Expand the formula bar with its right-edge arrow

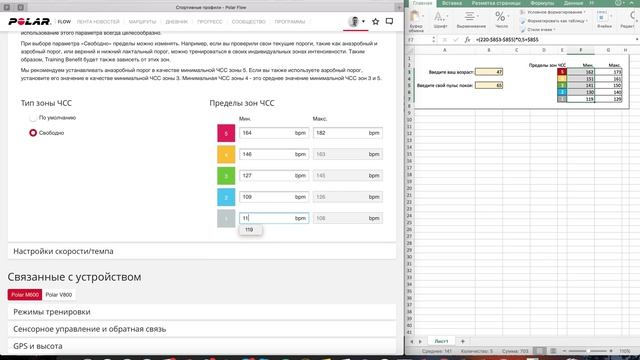(x=637, y=40)
